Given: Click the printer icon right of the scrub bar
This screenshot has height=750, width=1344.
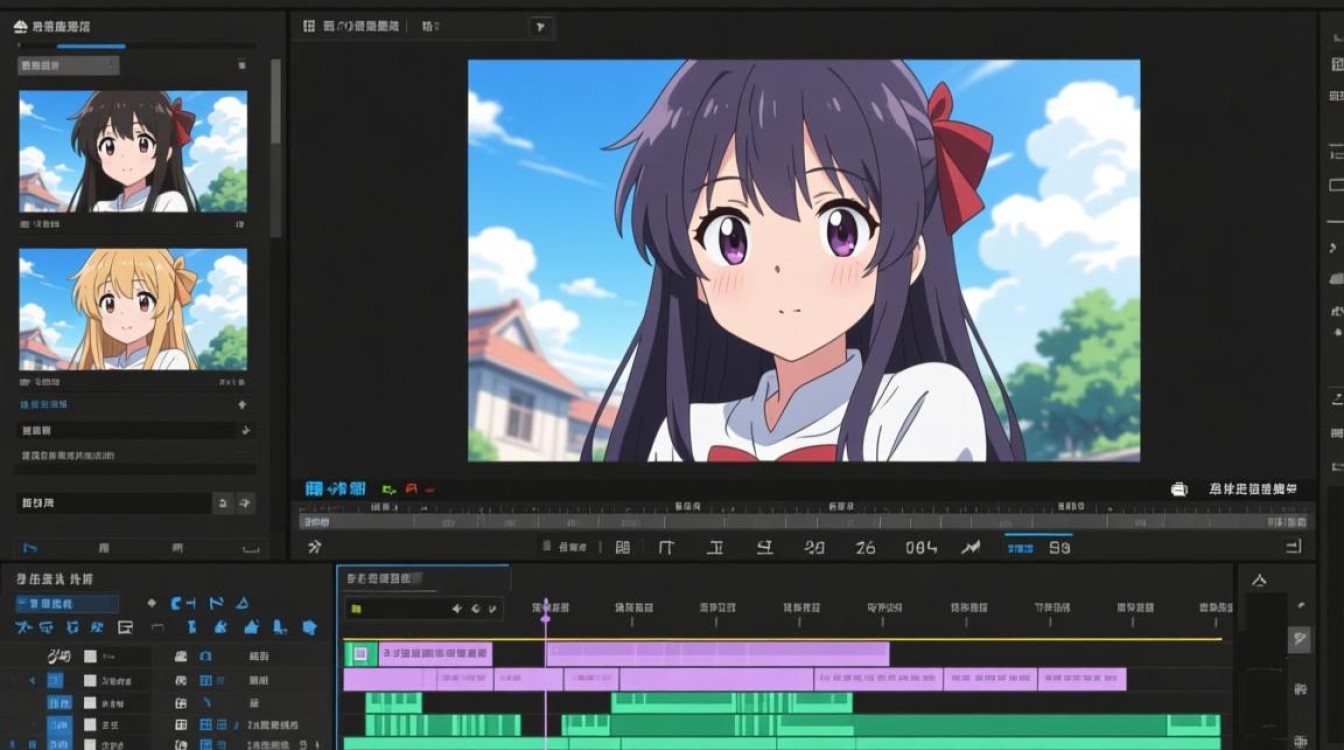Looking at the screenshot, I should click(x=1179, y=489).
